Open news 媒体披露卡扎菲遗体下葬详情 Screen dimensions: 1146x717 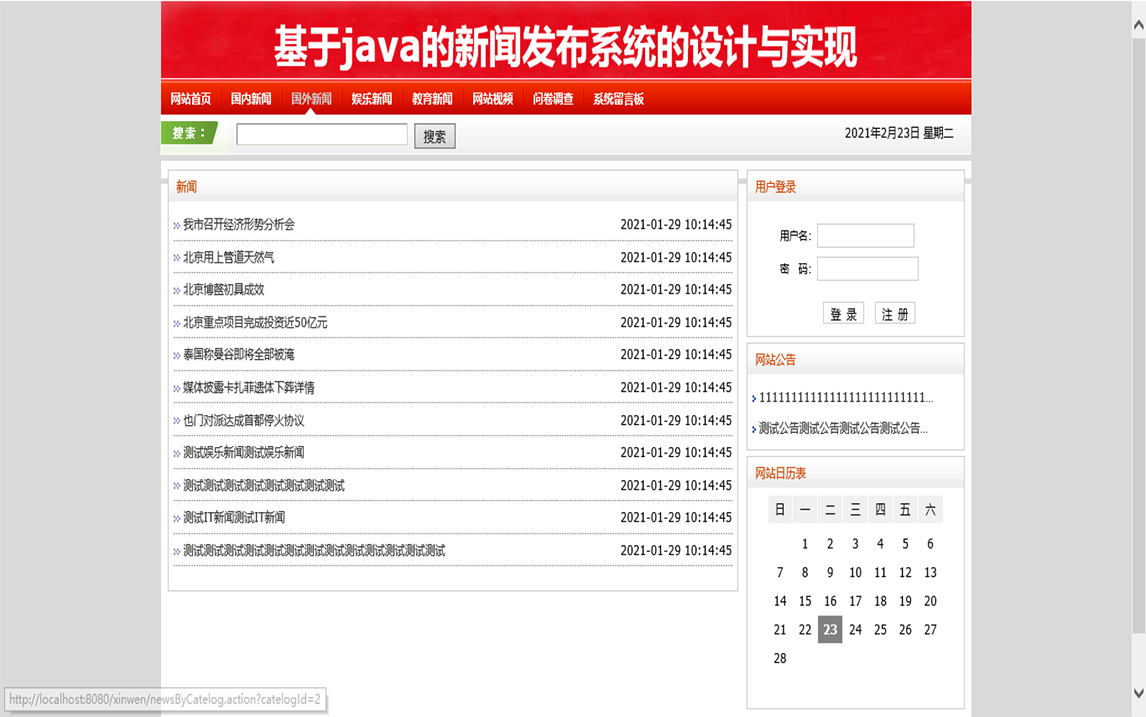click(x=248, y=387)
